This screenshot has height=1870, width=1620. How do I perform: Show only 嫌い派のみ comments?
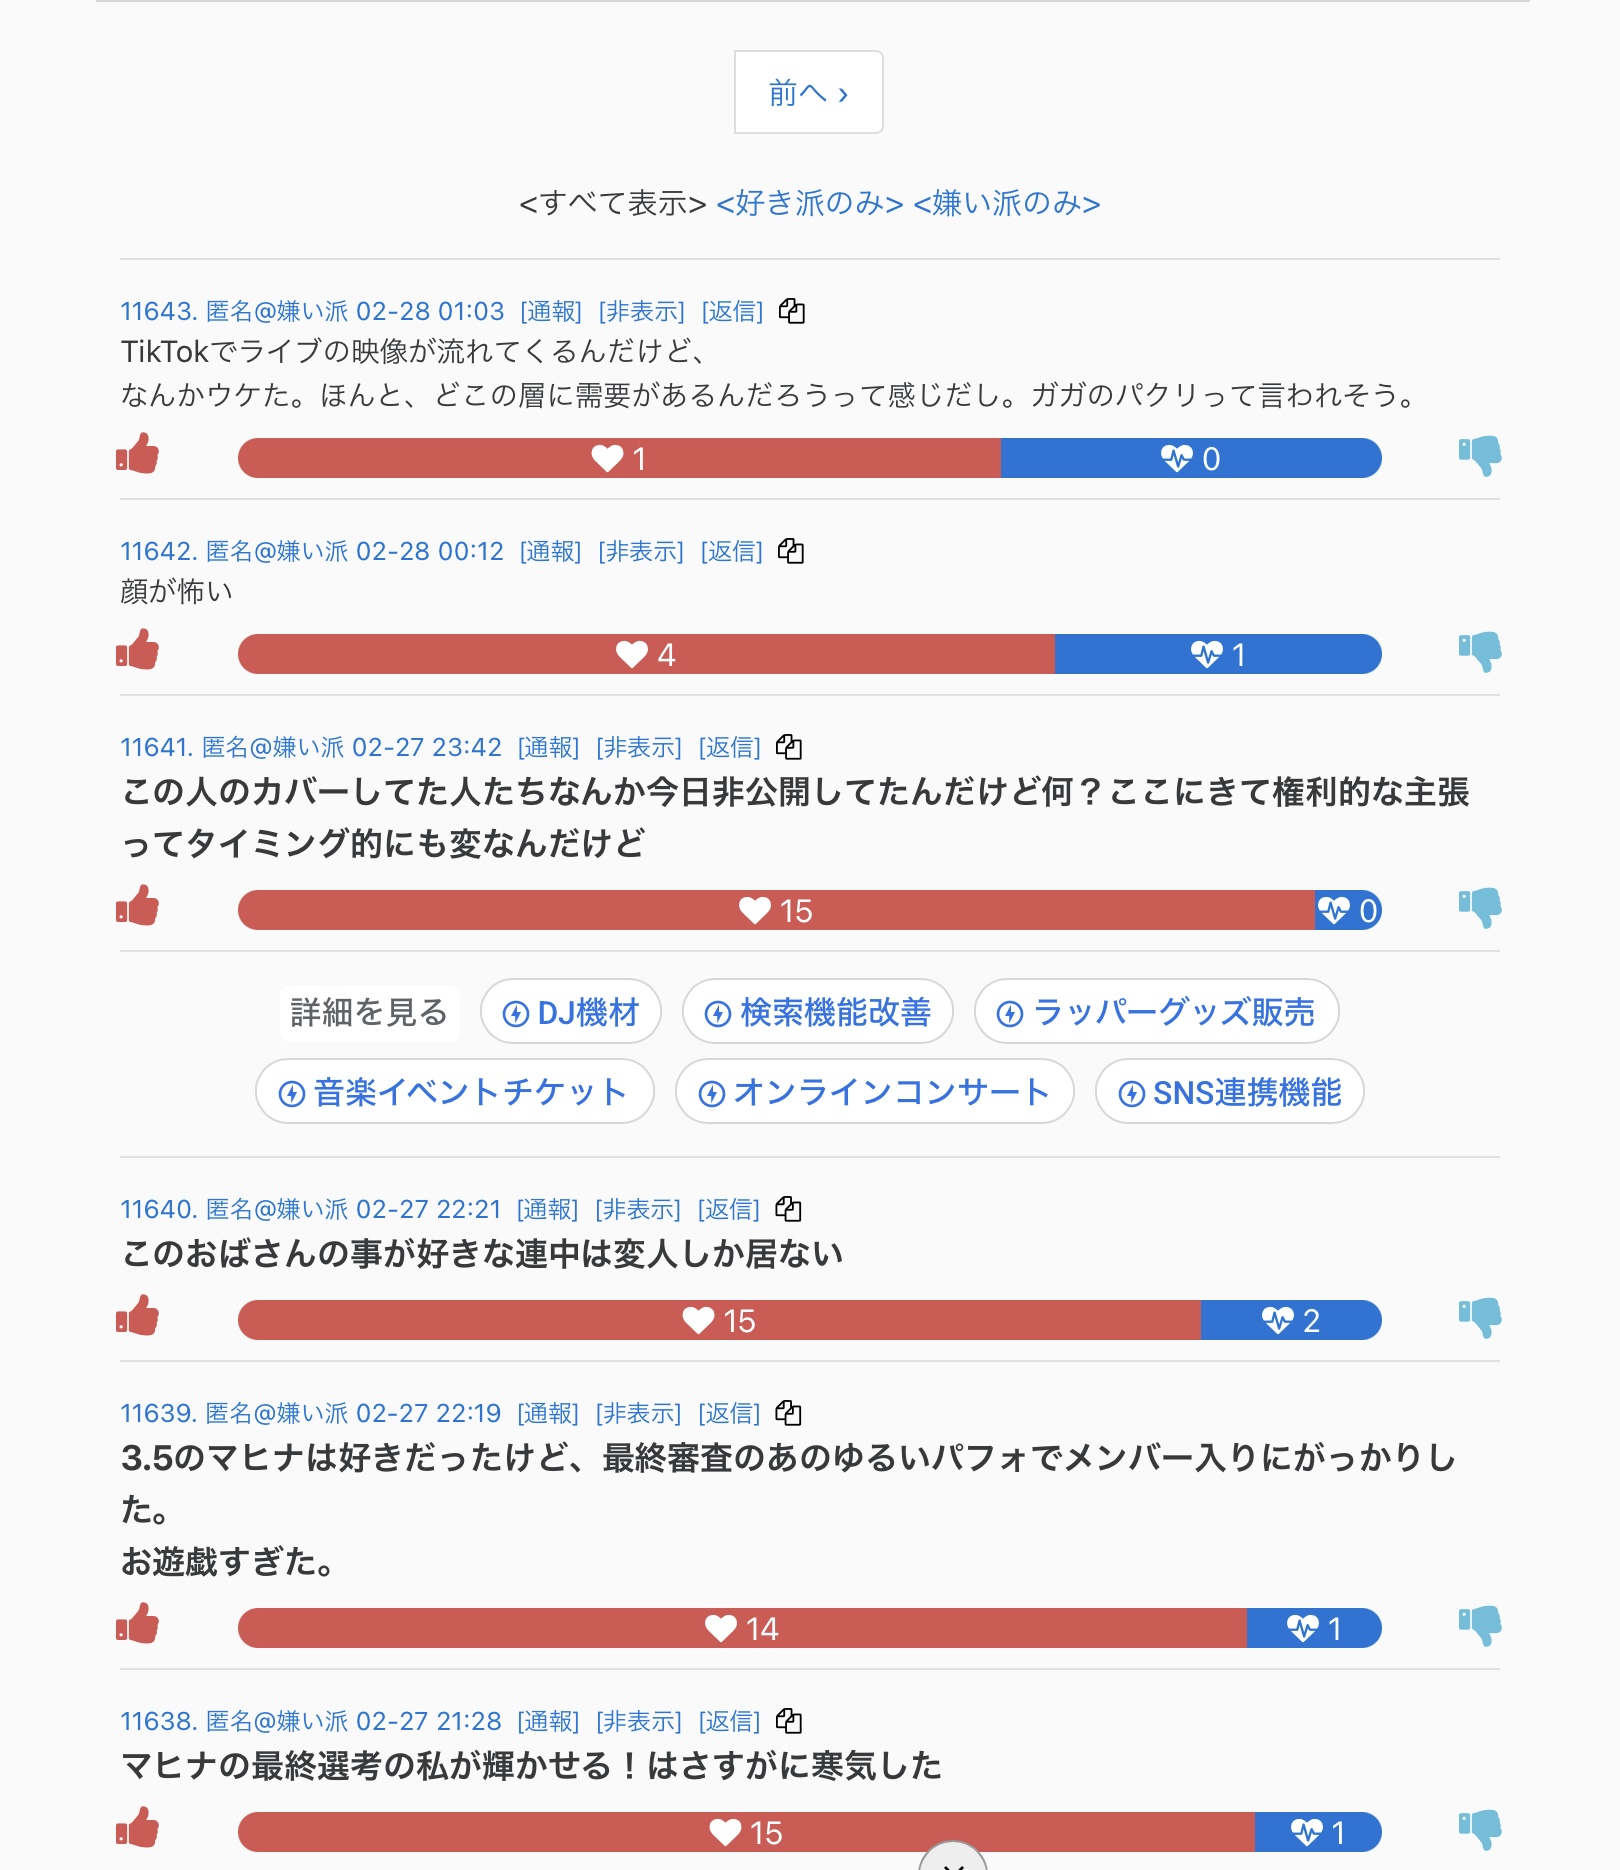click(1007, 204)
